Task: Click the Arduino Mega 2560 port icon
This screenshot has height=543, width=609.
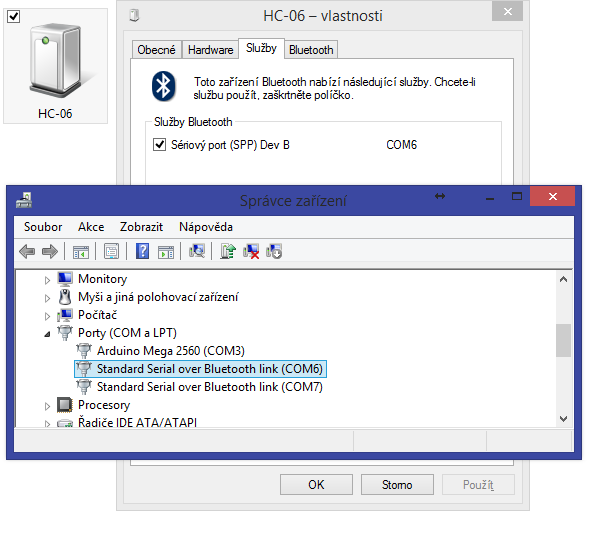Action: (84, 351)
